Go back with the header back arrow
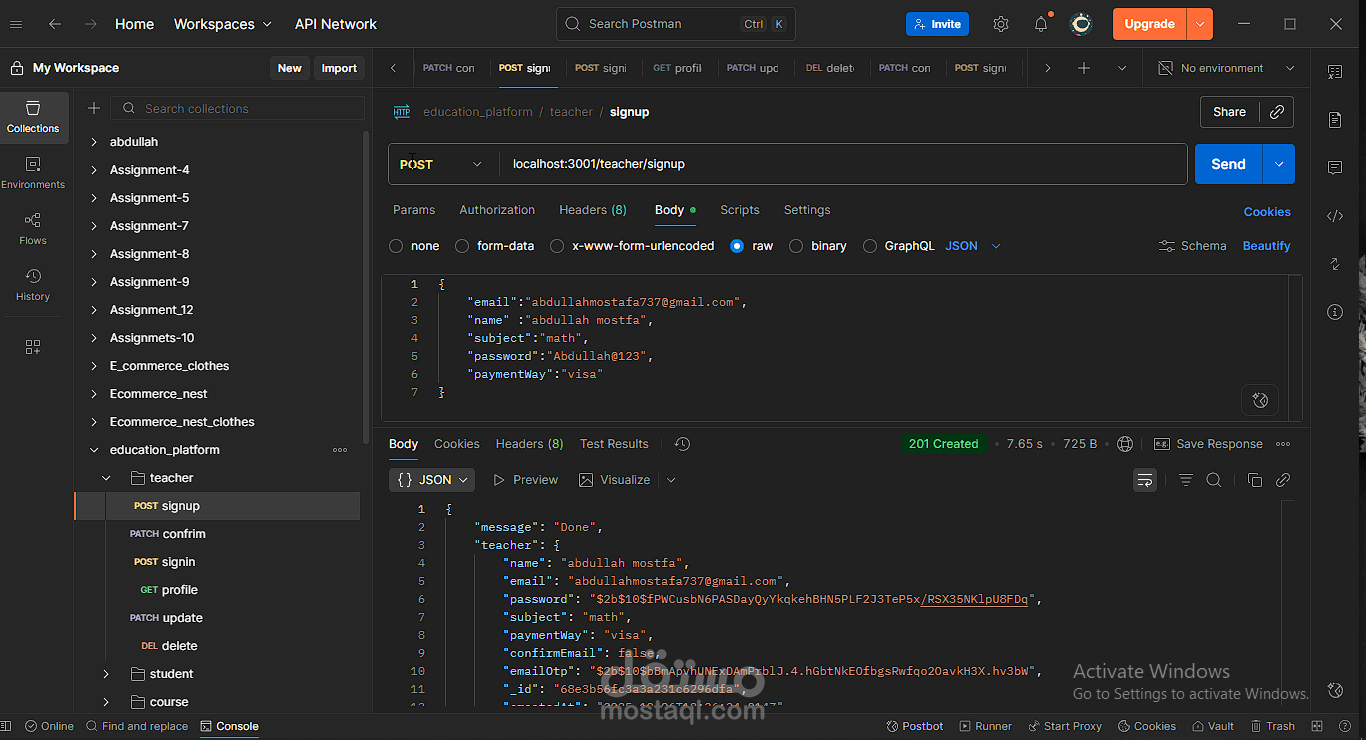Image resolution: width=1366 pixels, height=740 pixels. click(55, 24)
